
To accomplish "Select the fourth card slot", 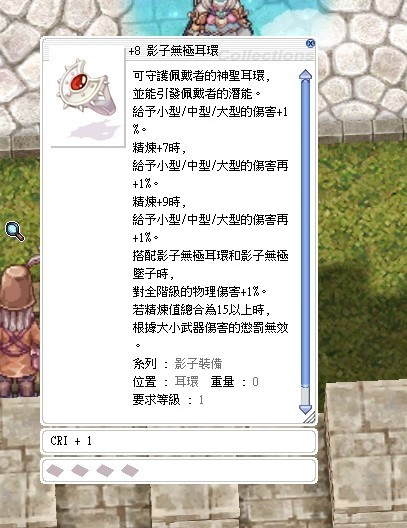I will coord(130,470).
